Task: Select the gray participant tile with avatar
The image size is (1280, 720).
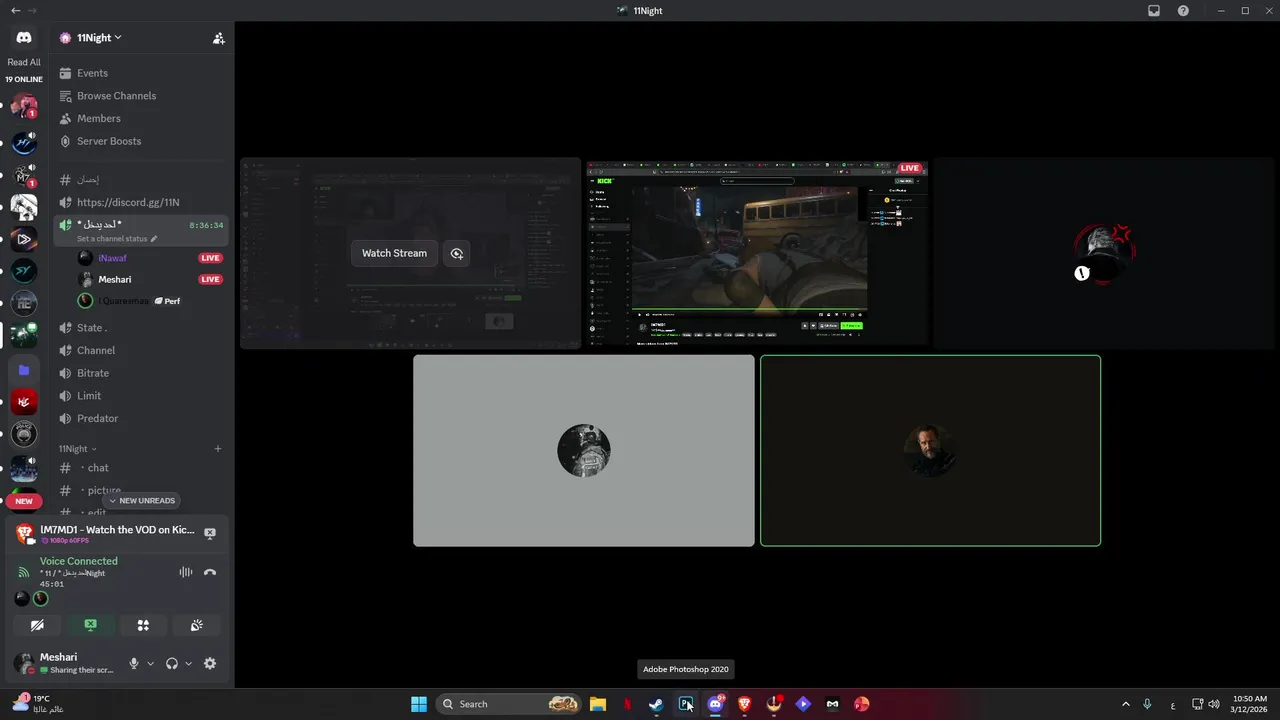Action: coord(584,451)
